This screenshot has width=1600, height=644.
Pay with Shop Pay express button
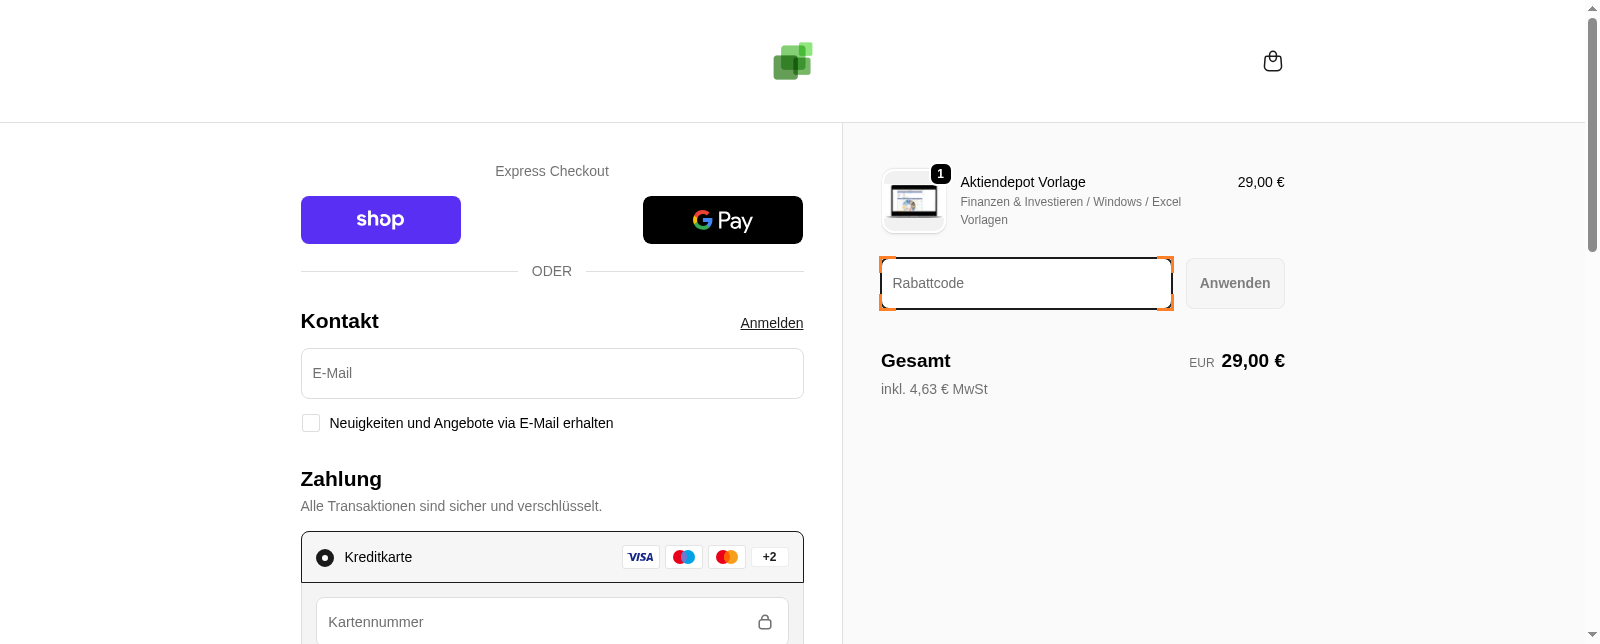[381, 220]
